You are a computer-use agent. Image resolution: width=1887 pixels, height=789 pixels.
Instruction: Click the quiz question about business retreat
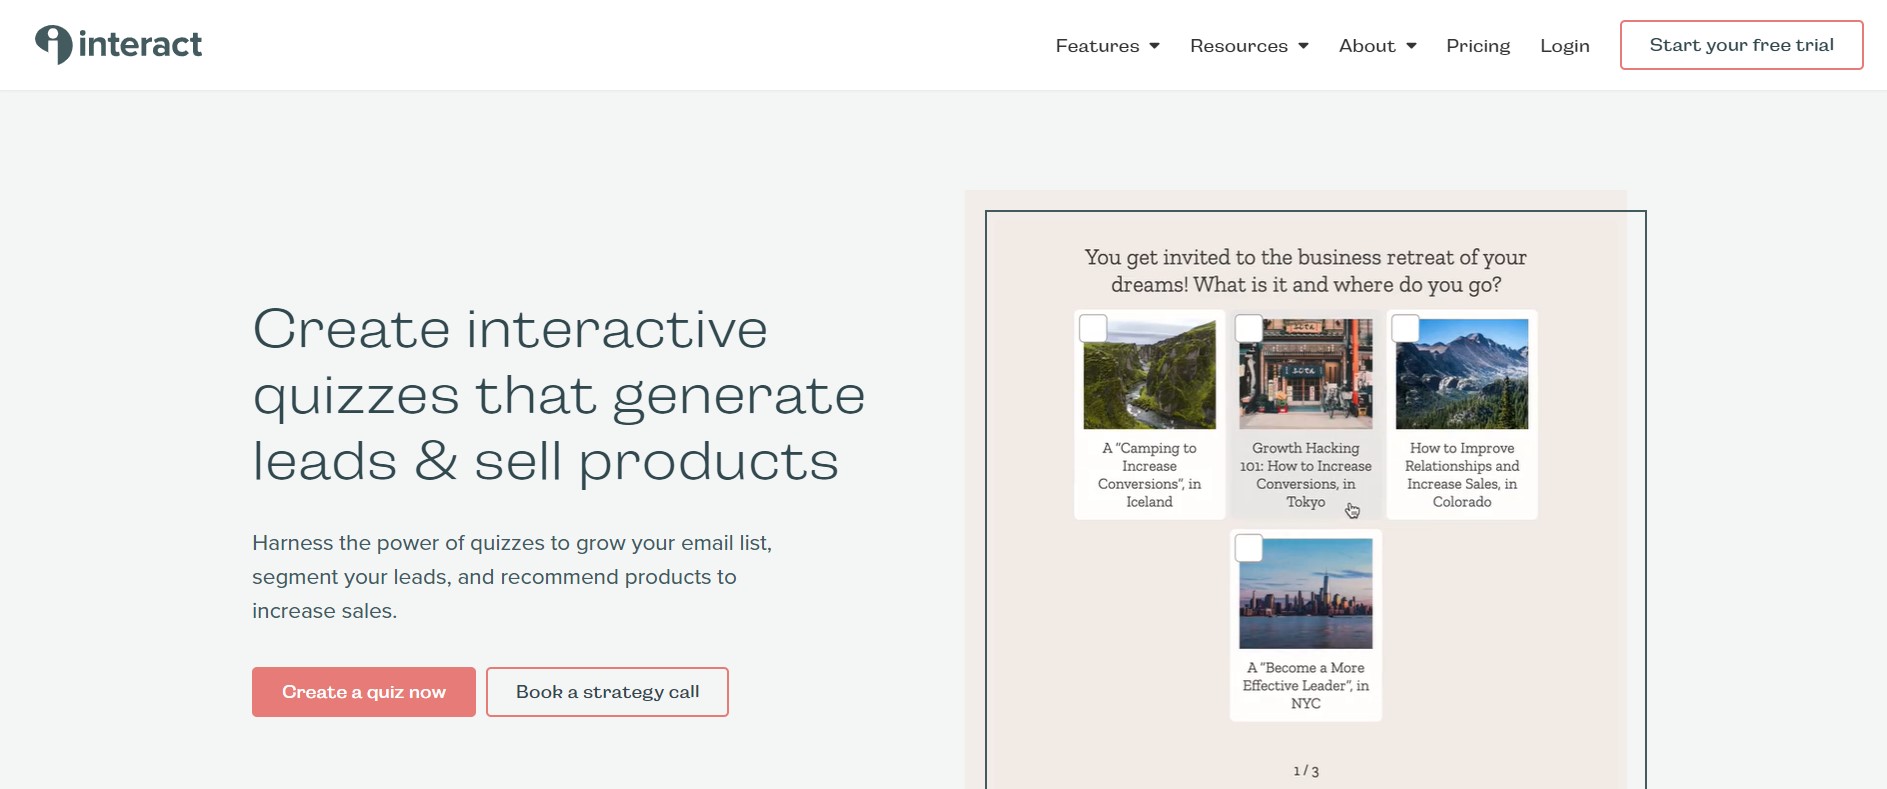point(1306,271)
